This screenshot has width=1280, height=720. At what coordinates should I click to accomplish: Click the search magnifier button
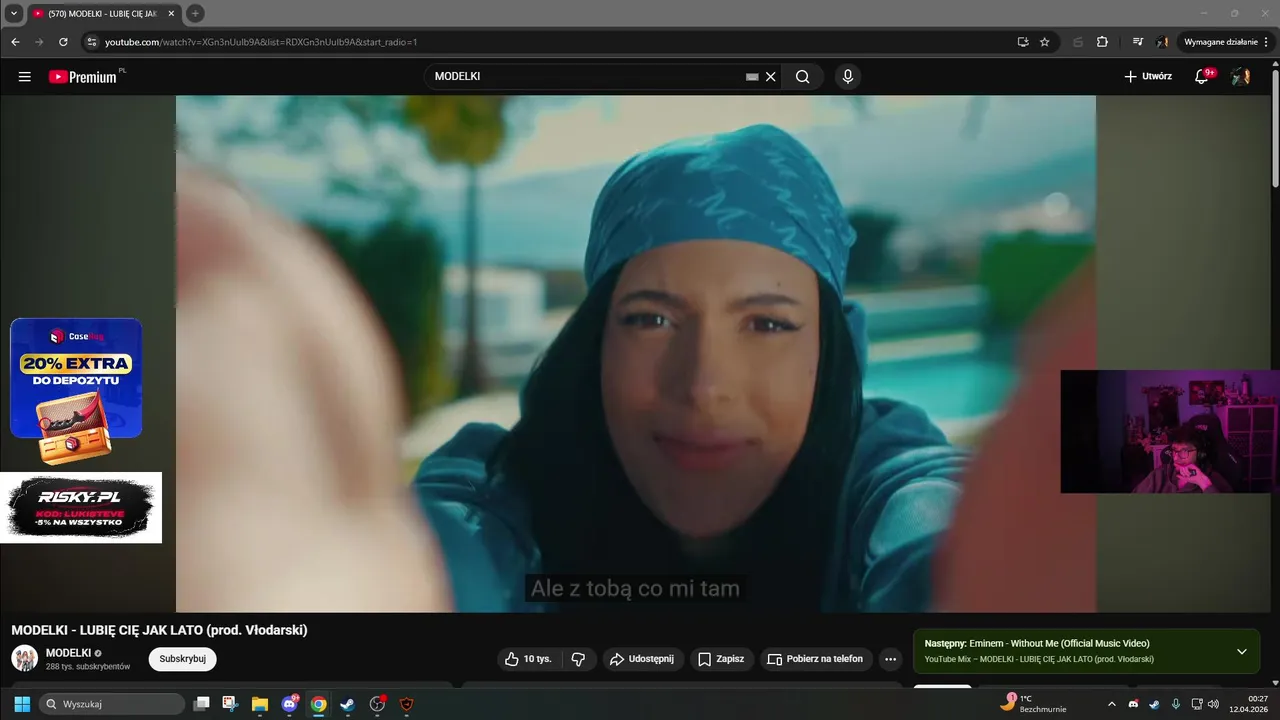(x=802, y=76)
